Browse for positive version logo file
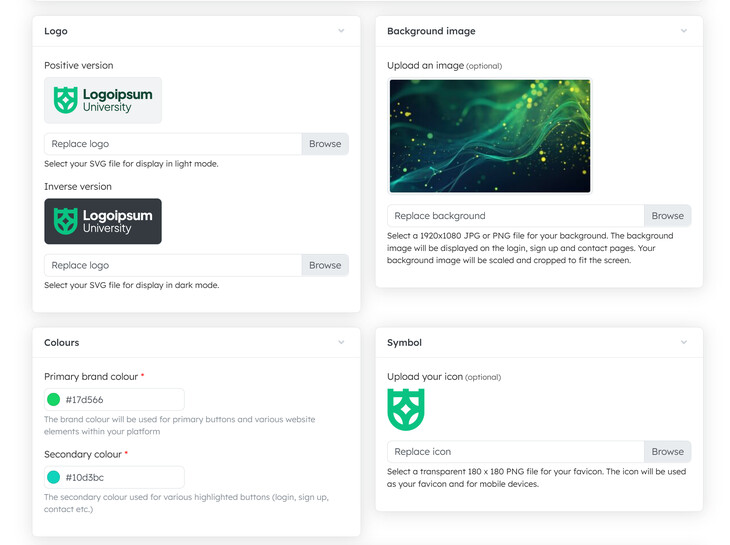The width and height of the screenshot is (730, 545). (325, 144)
